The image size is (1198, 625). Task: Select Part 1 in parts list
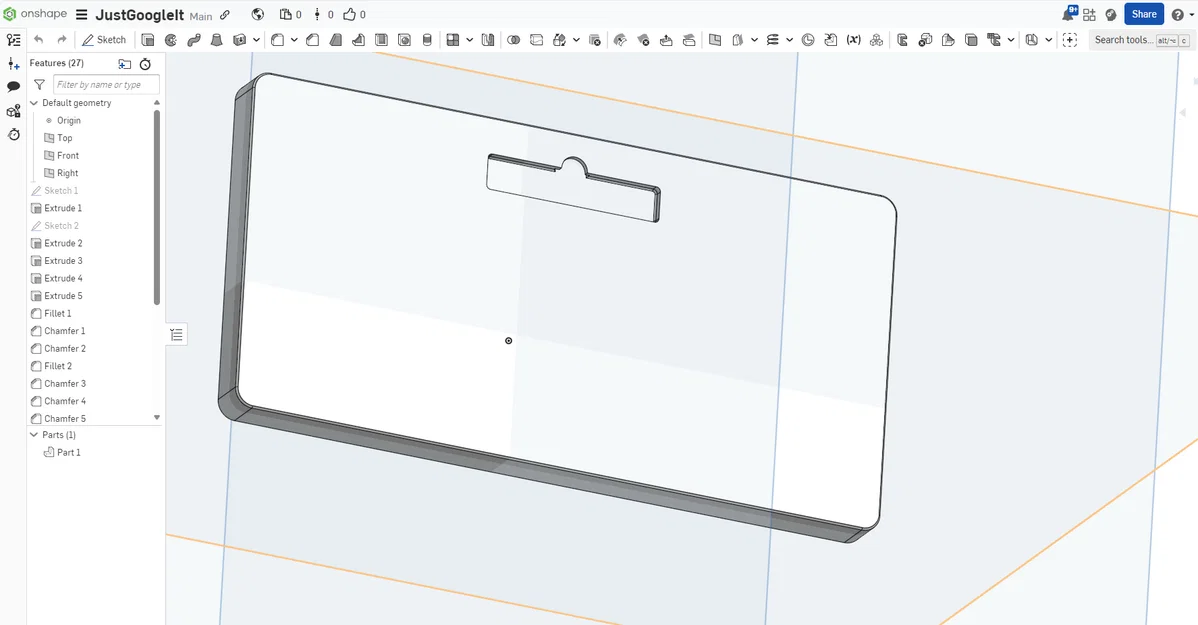(62, 453)
